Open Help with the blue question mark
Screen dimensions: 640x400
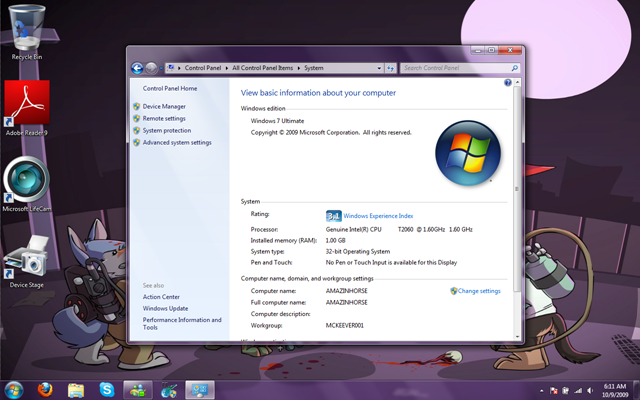508,82
